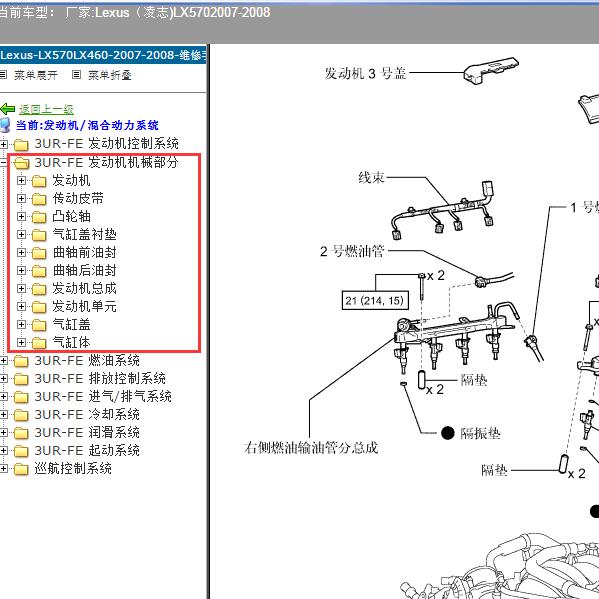Screen dimensions: 599x599
Task: Click folder icon of 3UR-FE 冷却系统
Action: [21, 415]
